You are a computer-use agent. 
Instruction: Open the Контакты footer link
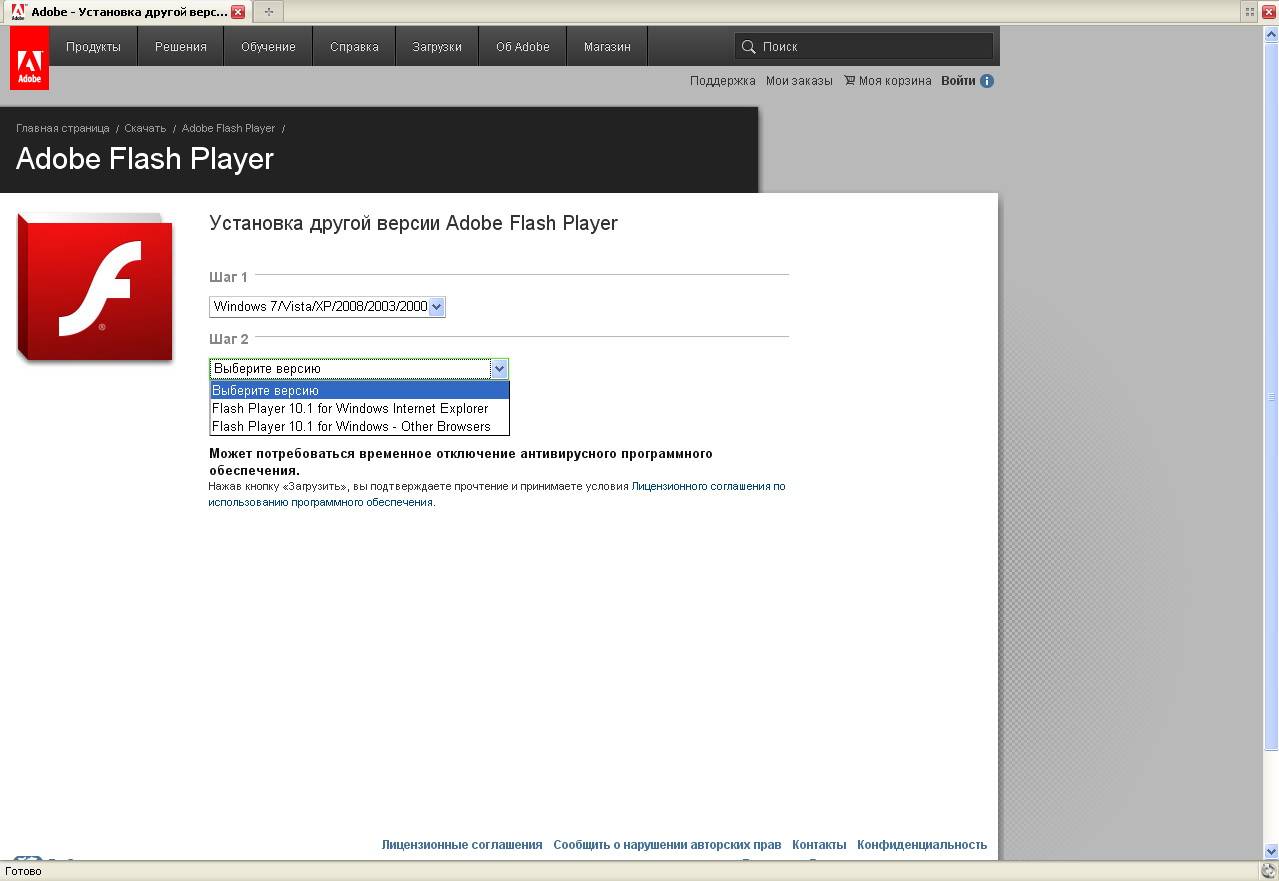pos(819,845)
